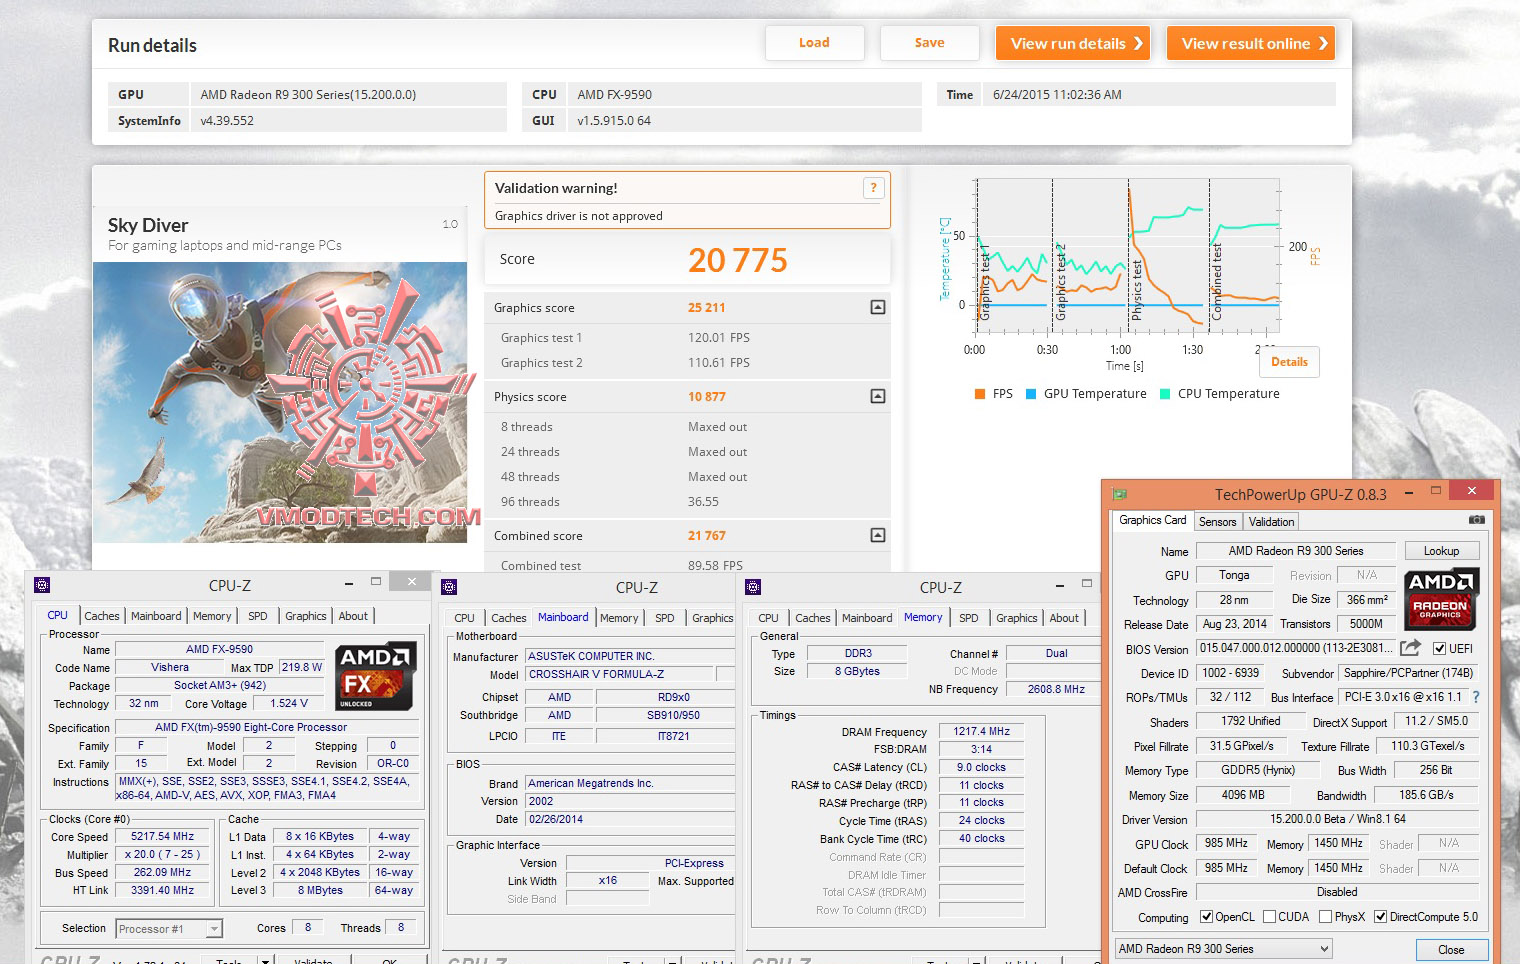Open the graphics card selector dropdown in GPU-Z
Image resolution: width=1520 pixels, height=964 pixels.
point(1224,949)
